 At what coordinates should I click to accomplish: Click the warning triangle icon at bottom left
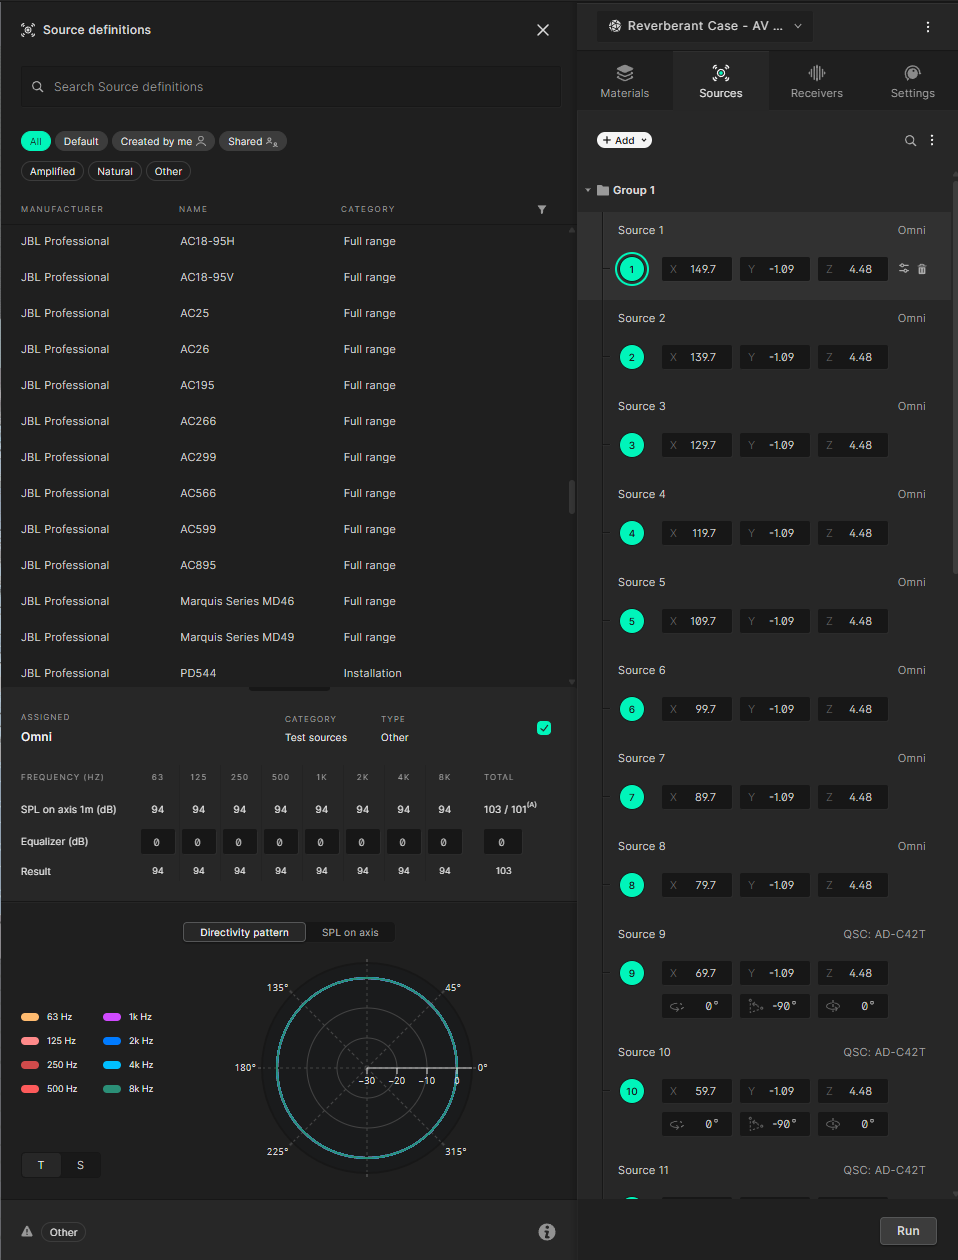pyautogui.click(x=27, y=1232)
